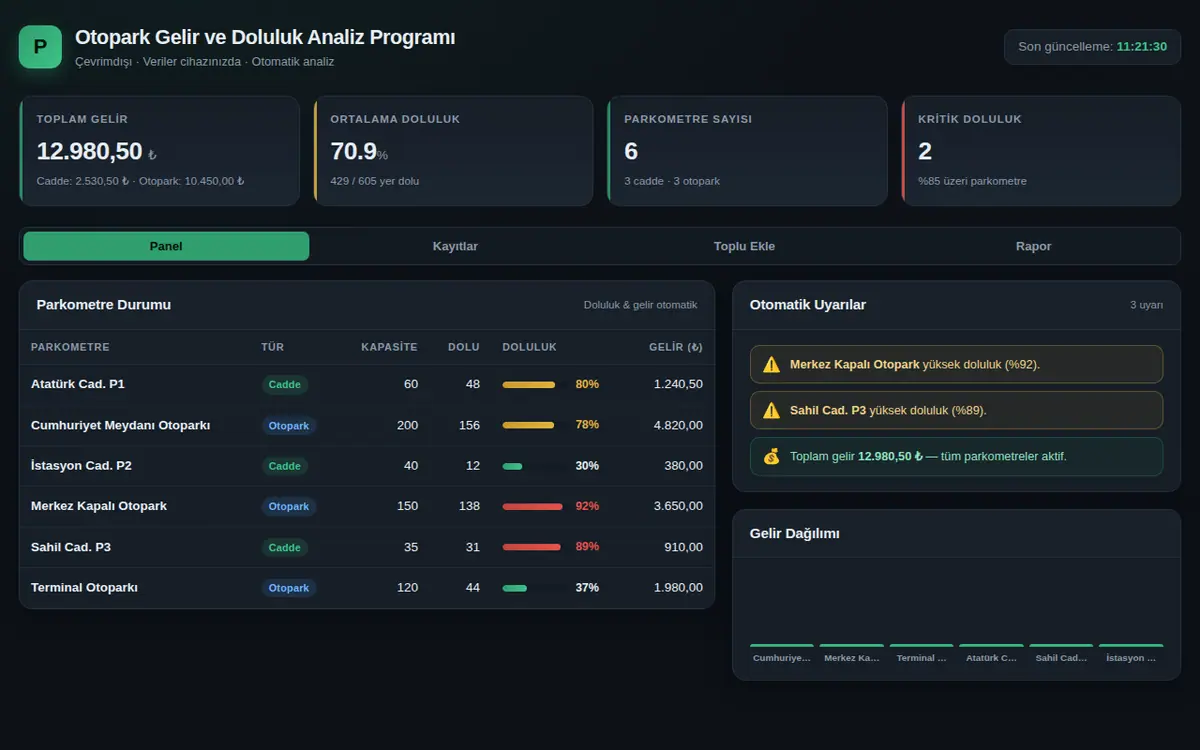Click the DOLULUK column header
The height and width of the screenshot is (750, 1200).
tap(529, 347)
